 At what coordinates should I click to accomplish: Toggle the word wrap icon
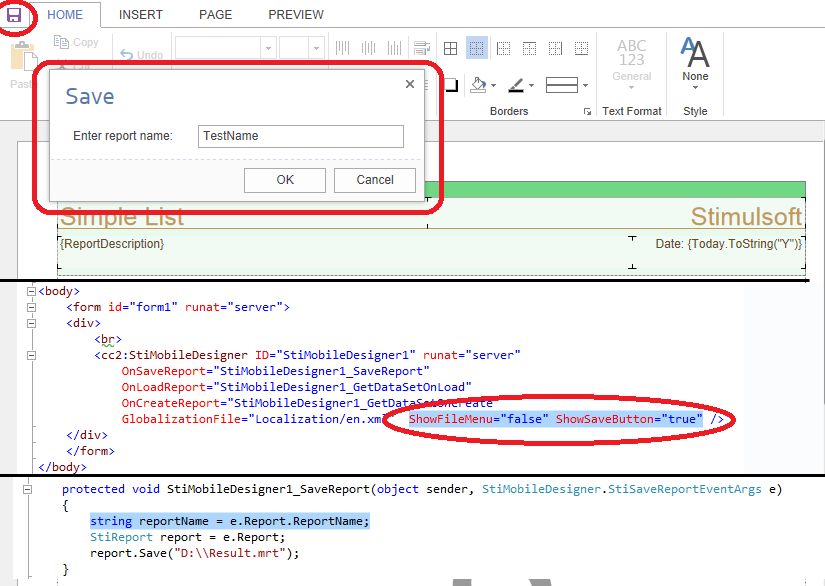coord(421,48)
